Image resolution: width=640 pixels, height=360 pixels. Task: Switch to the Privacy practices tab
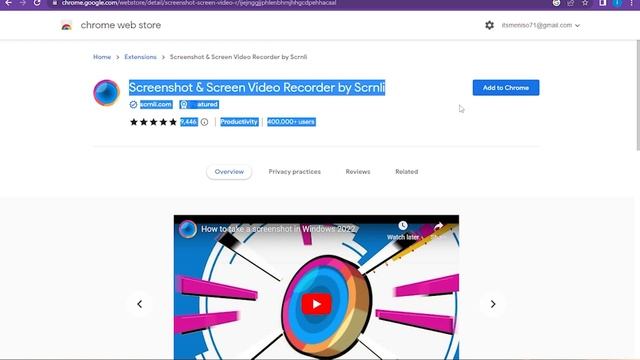pyautogui.click(x=295, y=172)
